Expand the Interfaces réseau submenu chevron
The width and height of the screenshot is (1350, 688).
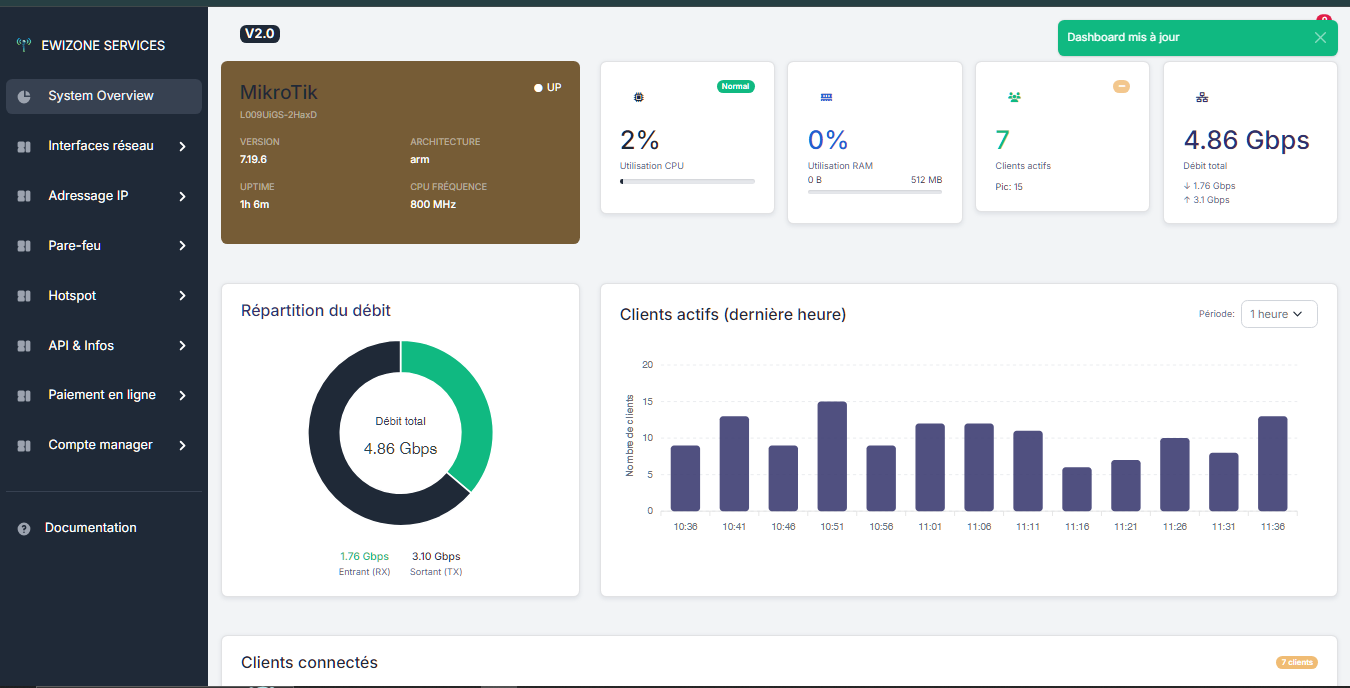click(182, 146)
